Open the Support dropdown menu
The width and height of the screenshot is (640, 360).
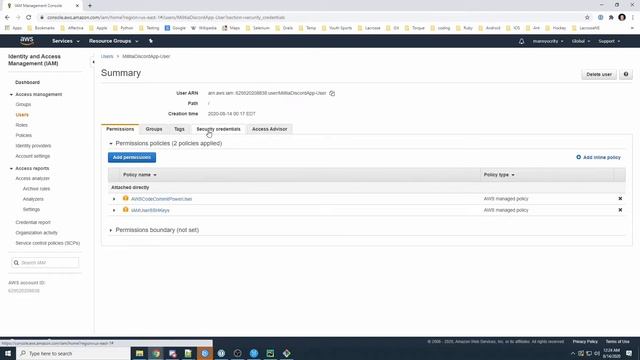[x=609, y=41]
